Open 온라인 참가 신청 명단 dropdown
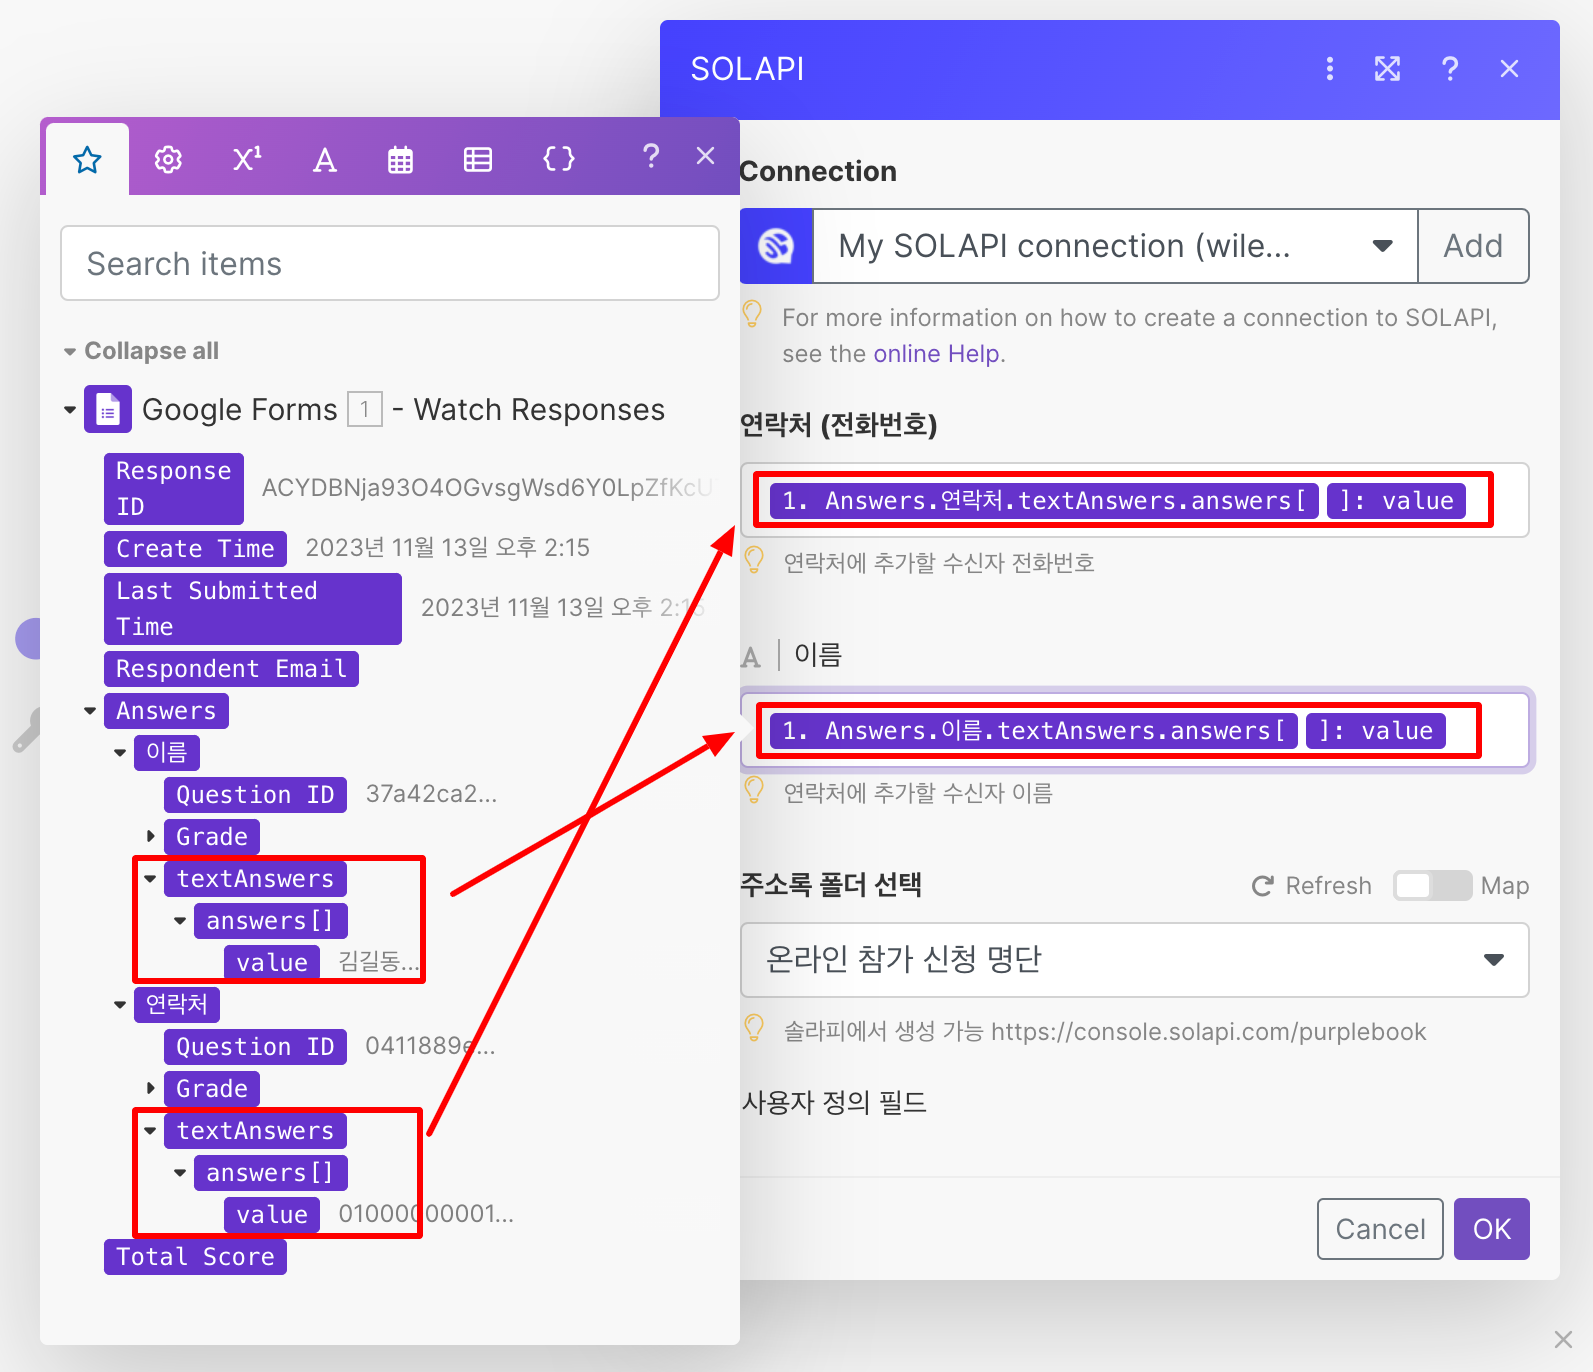The height and width of the screenshot is (1372, 1593). pyautogui.click(x=1135, y=960)
